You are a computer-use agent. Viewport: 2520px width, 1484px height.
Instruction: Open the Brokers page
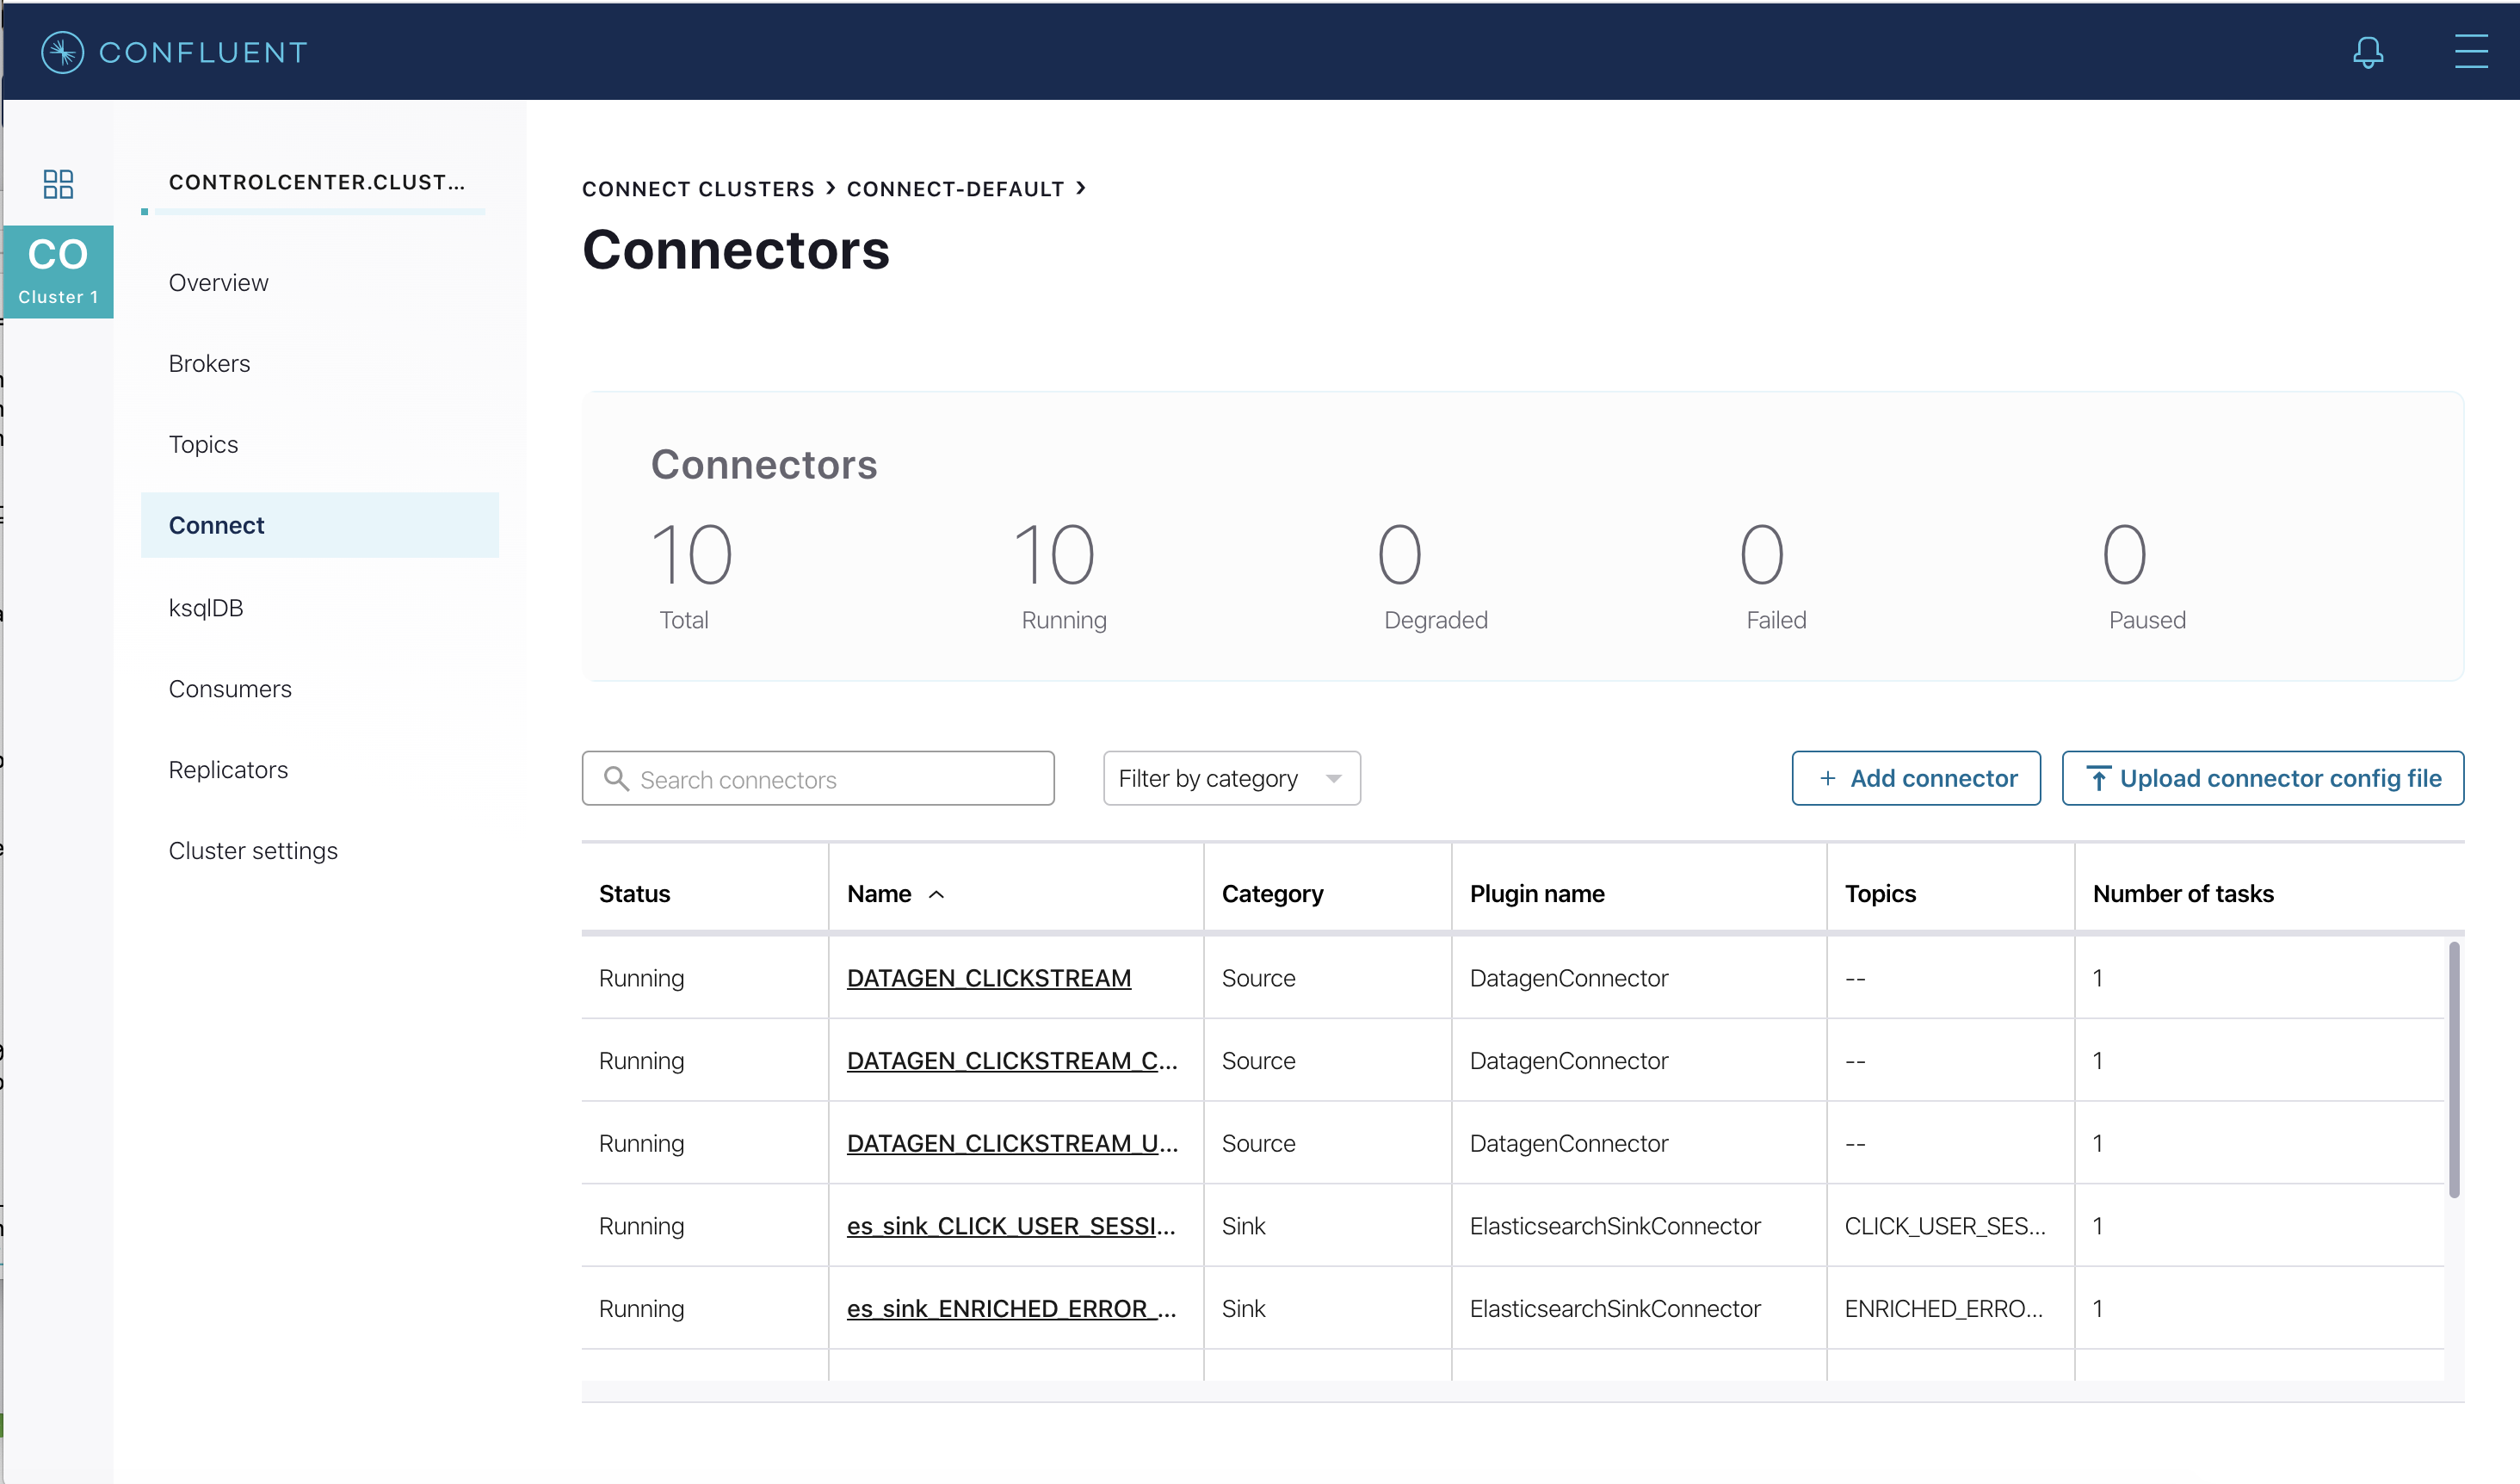(209, 363)
